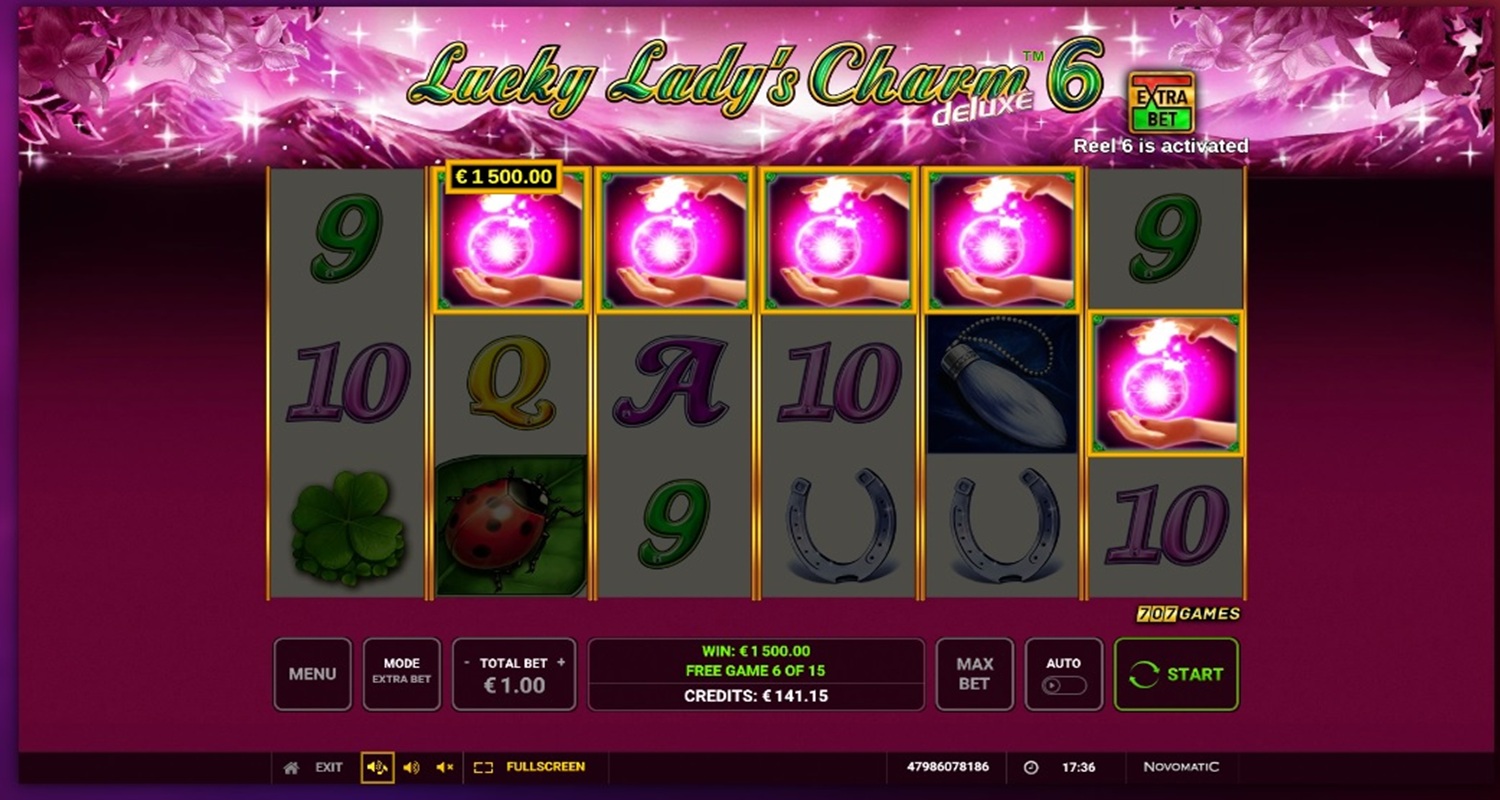Switch the Mode Extra Bet button
The image size is (1500, 800).
coord(402,674)
